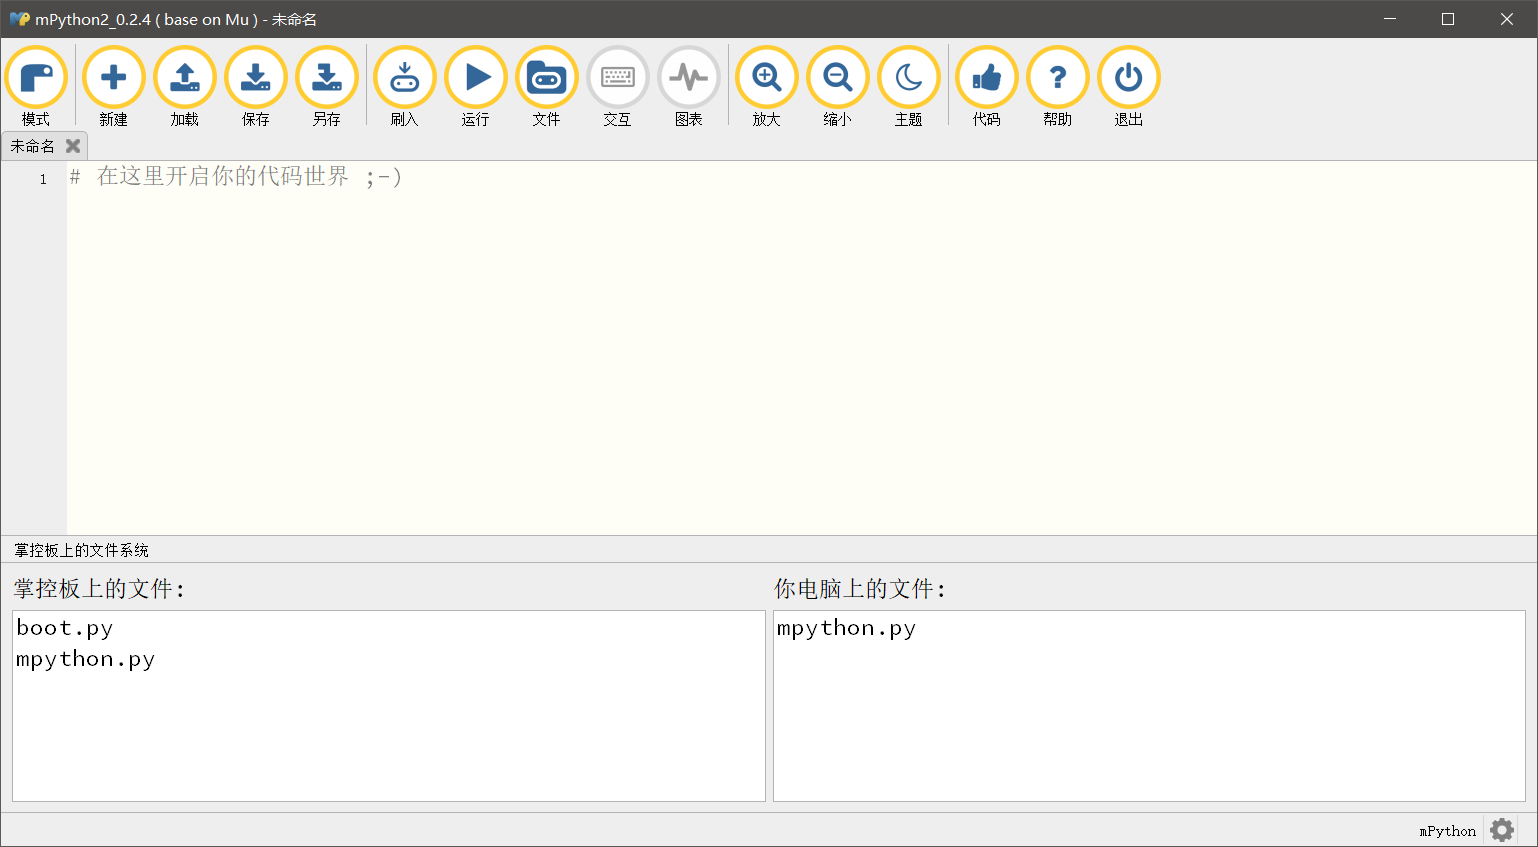
Task: Check code with 代码 thumbs-up icon
Action: tap(987, 86)
